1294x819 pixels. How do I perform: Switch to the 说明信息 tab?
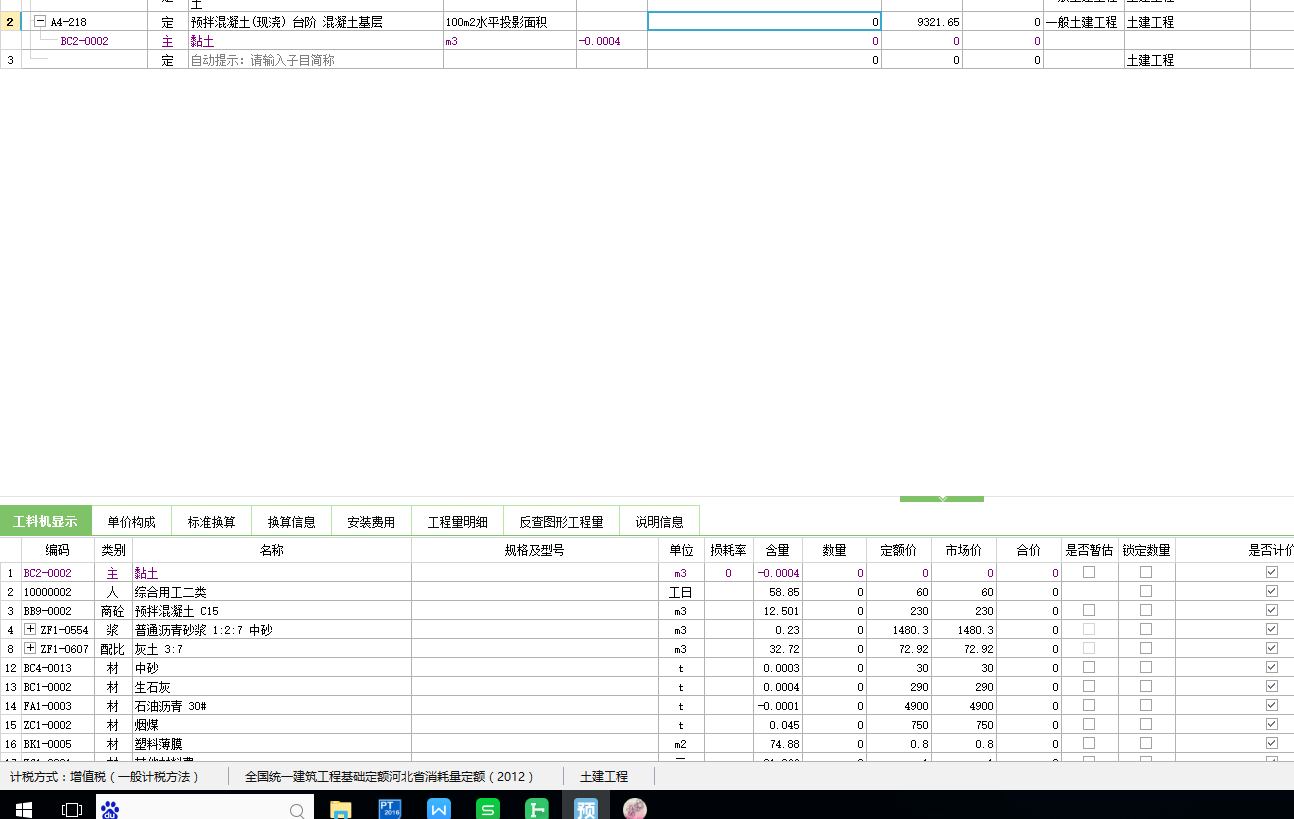tap(660, 521)
